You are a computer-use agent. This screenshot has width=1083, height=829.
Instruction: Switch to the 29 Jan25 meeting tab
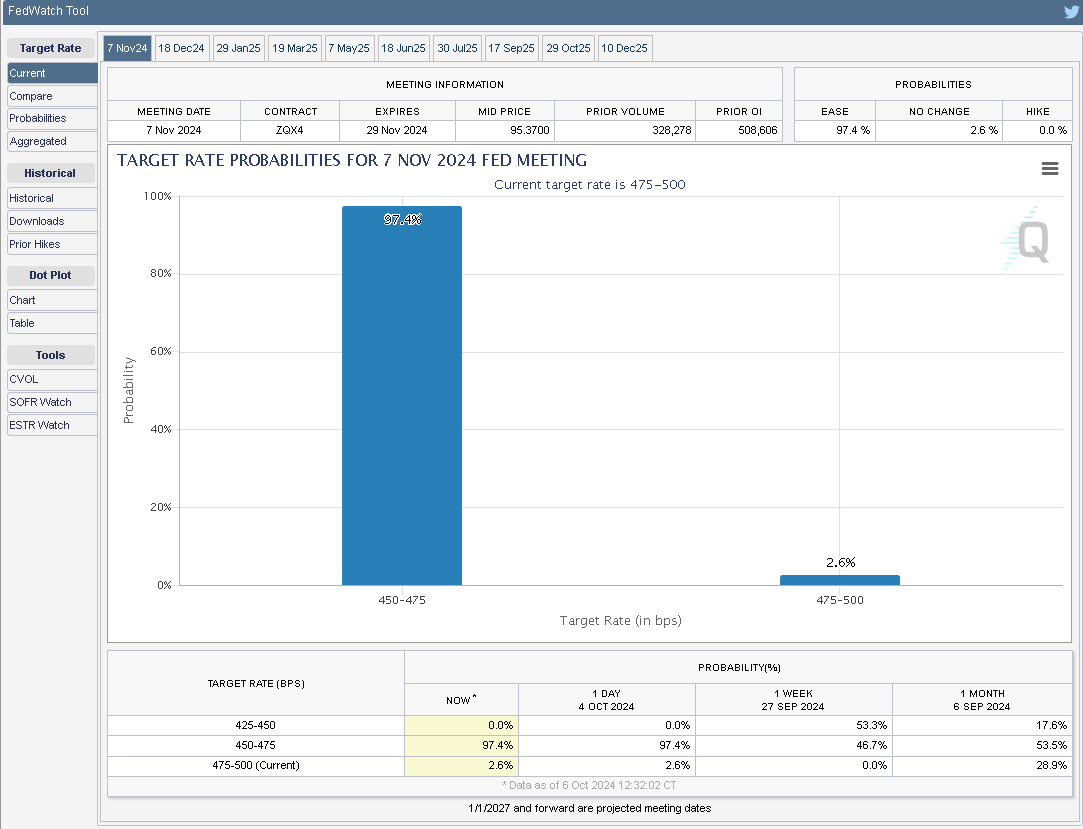(x=238, y=48)
